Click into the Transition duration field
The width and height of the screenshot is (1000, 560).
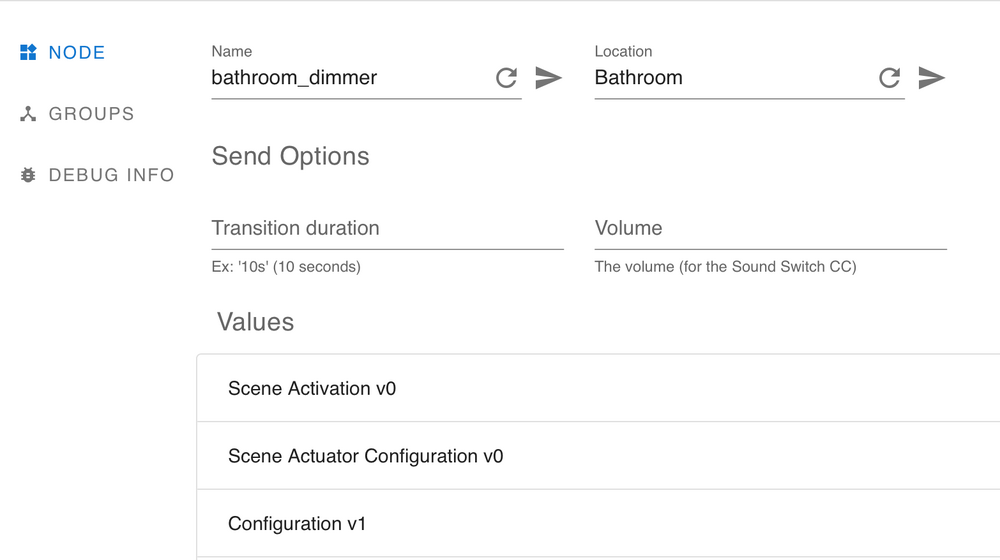tap(387, 229)
